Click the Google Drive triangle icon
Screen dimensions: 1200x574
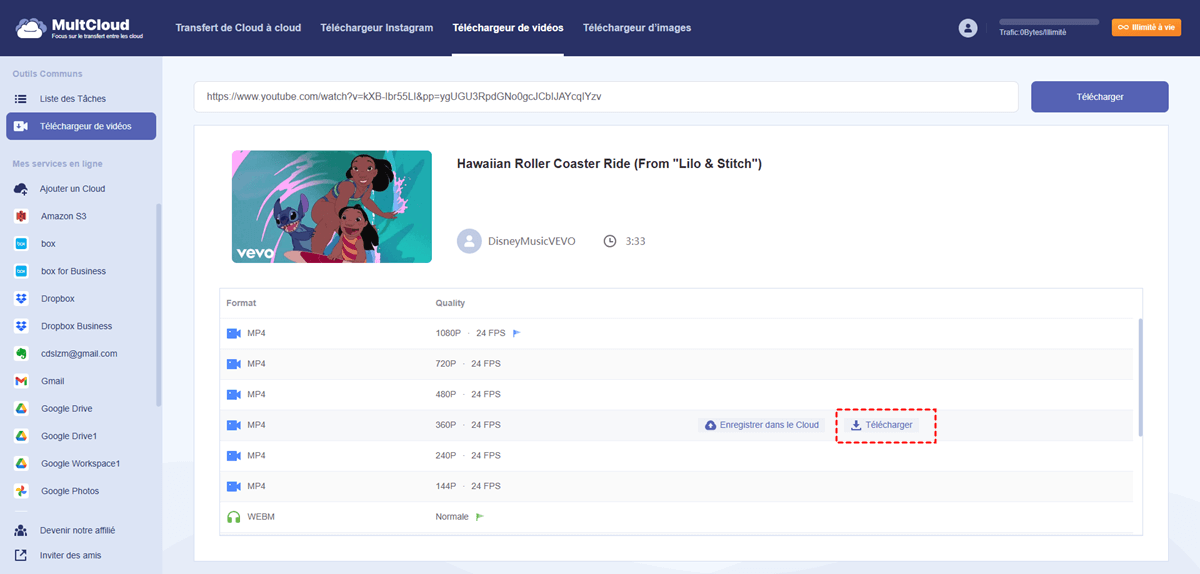coord(20,409)
